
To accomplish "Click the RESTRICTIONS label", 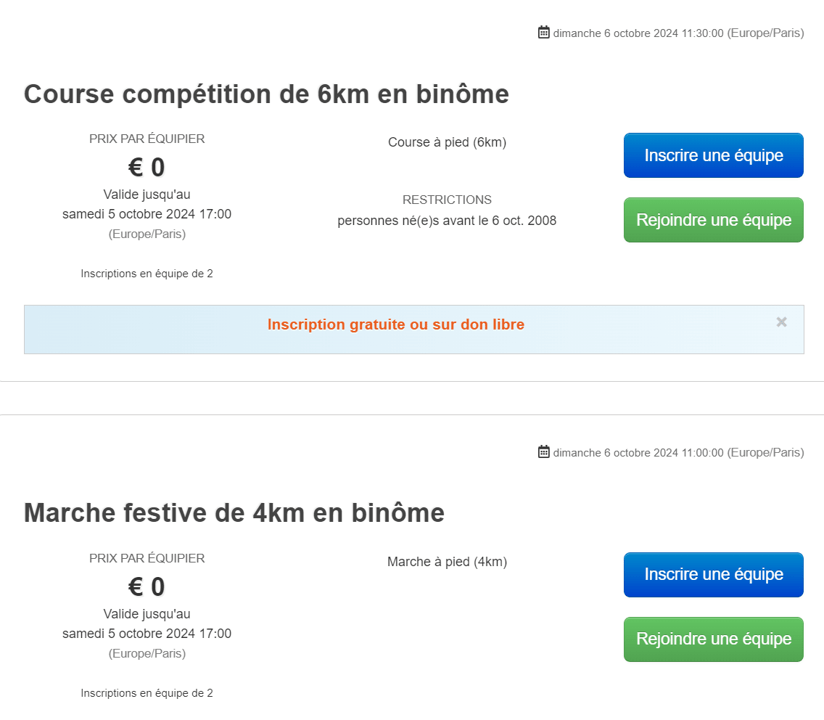I will pyautogui.click(x=447, y=200).
